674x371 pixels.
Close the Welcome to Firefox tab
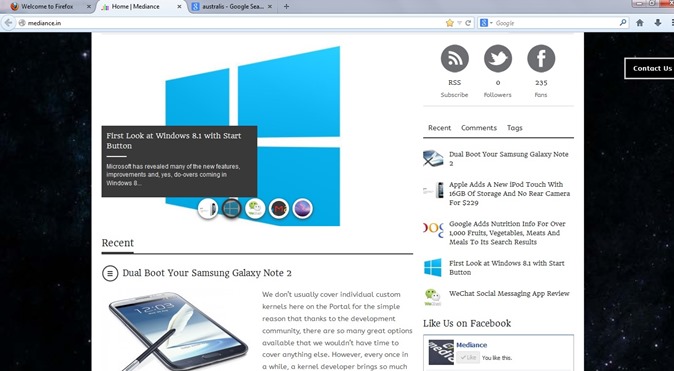click(89, 6)
